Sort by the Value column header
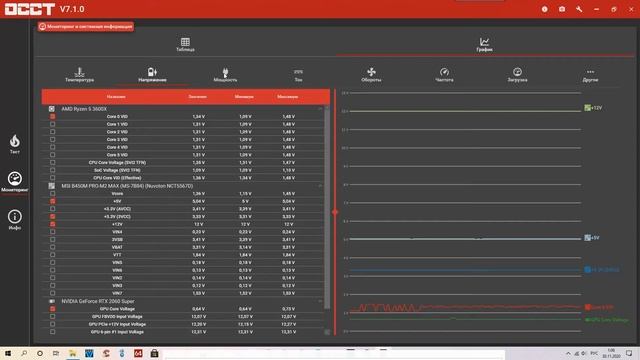 click(x=198, y=97)
